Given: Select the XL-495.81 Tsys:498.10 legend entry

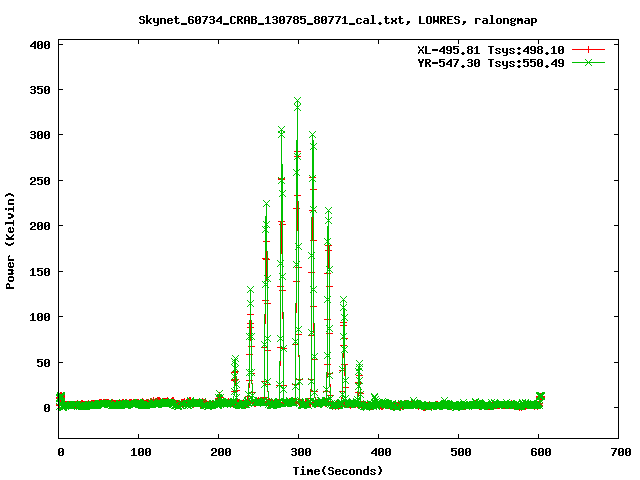Looking at the screenshot, I should [x=491, y=50].
